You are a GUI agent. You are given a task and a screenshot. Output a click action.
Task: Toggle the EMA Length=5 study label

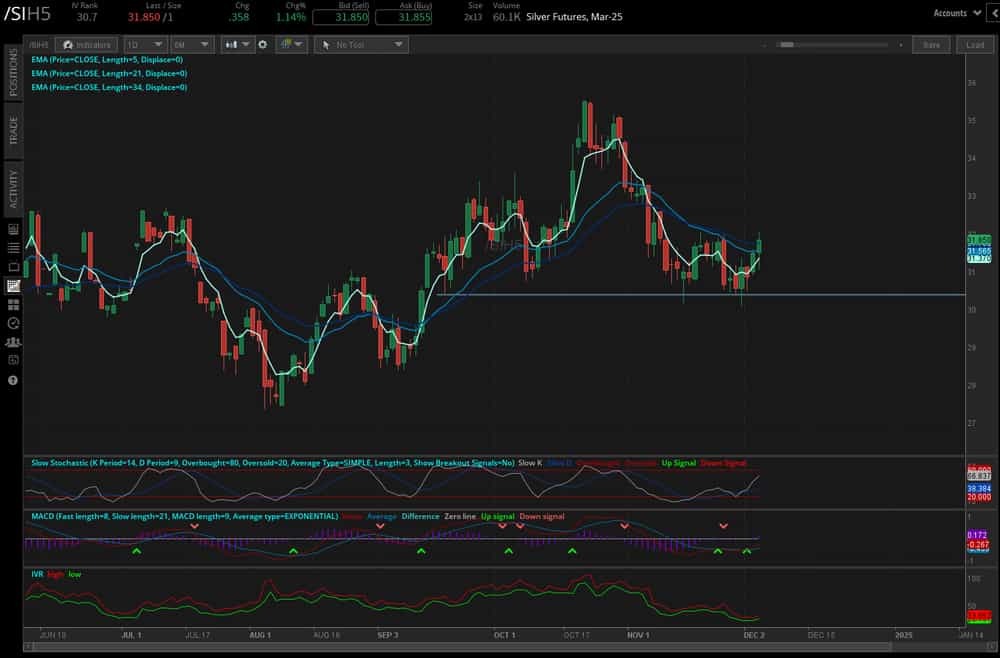pos(105,60)
